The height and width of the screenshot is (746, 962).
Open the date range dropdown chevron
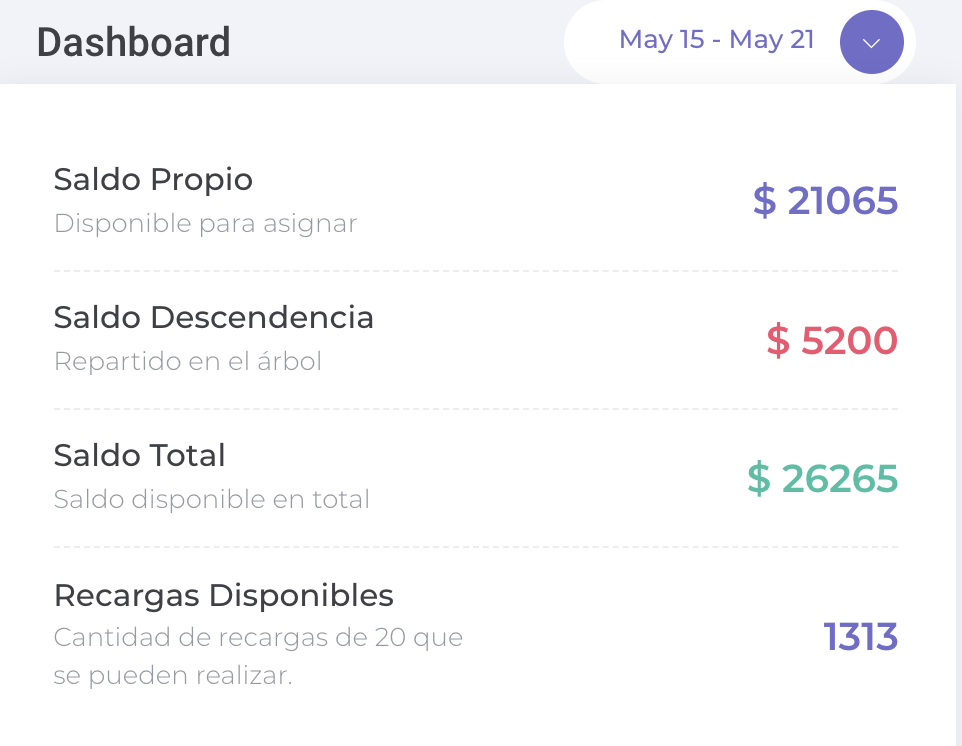(871, 42)
